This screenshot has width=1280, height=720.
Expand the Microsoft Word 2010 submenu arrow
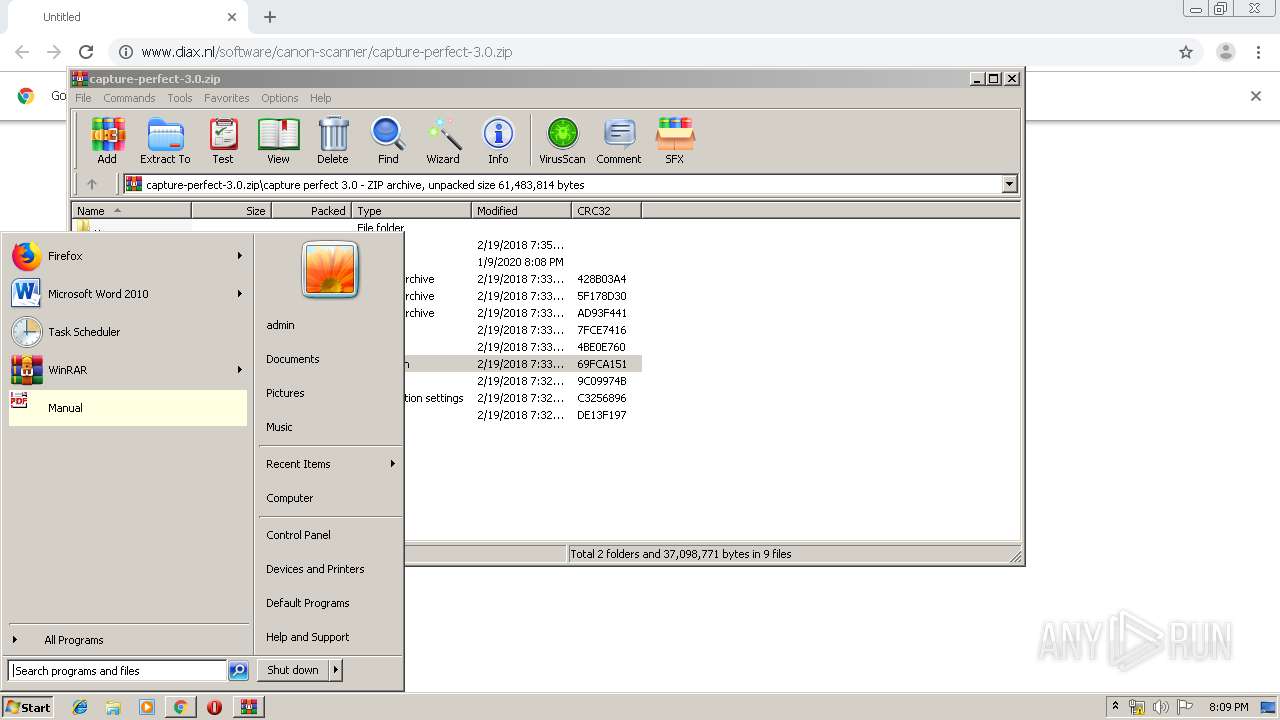pyautogui.click(x=240, y=294)
